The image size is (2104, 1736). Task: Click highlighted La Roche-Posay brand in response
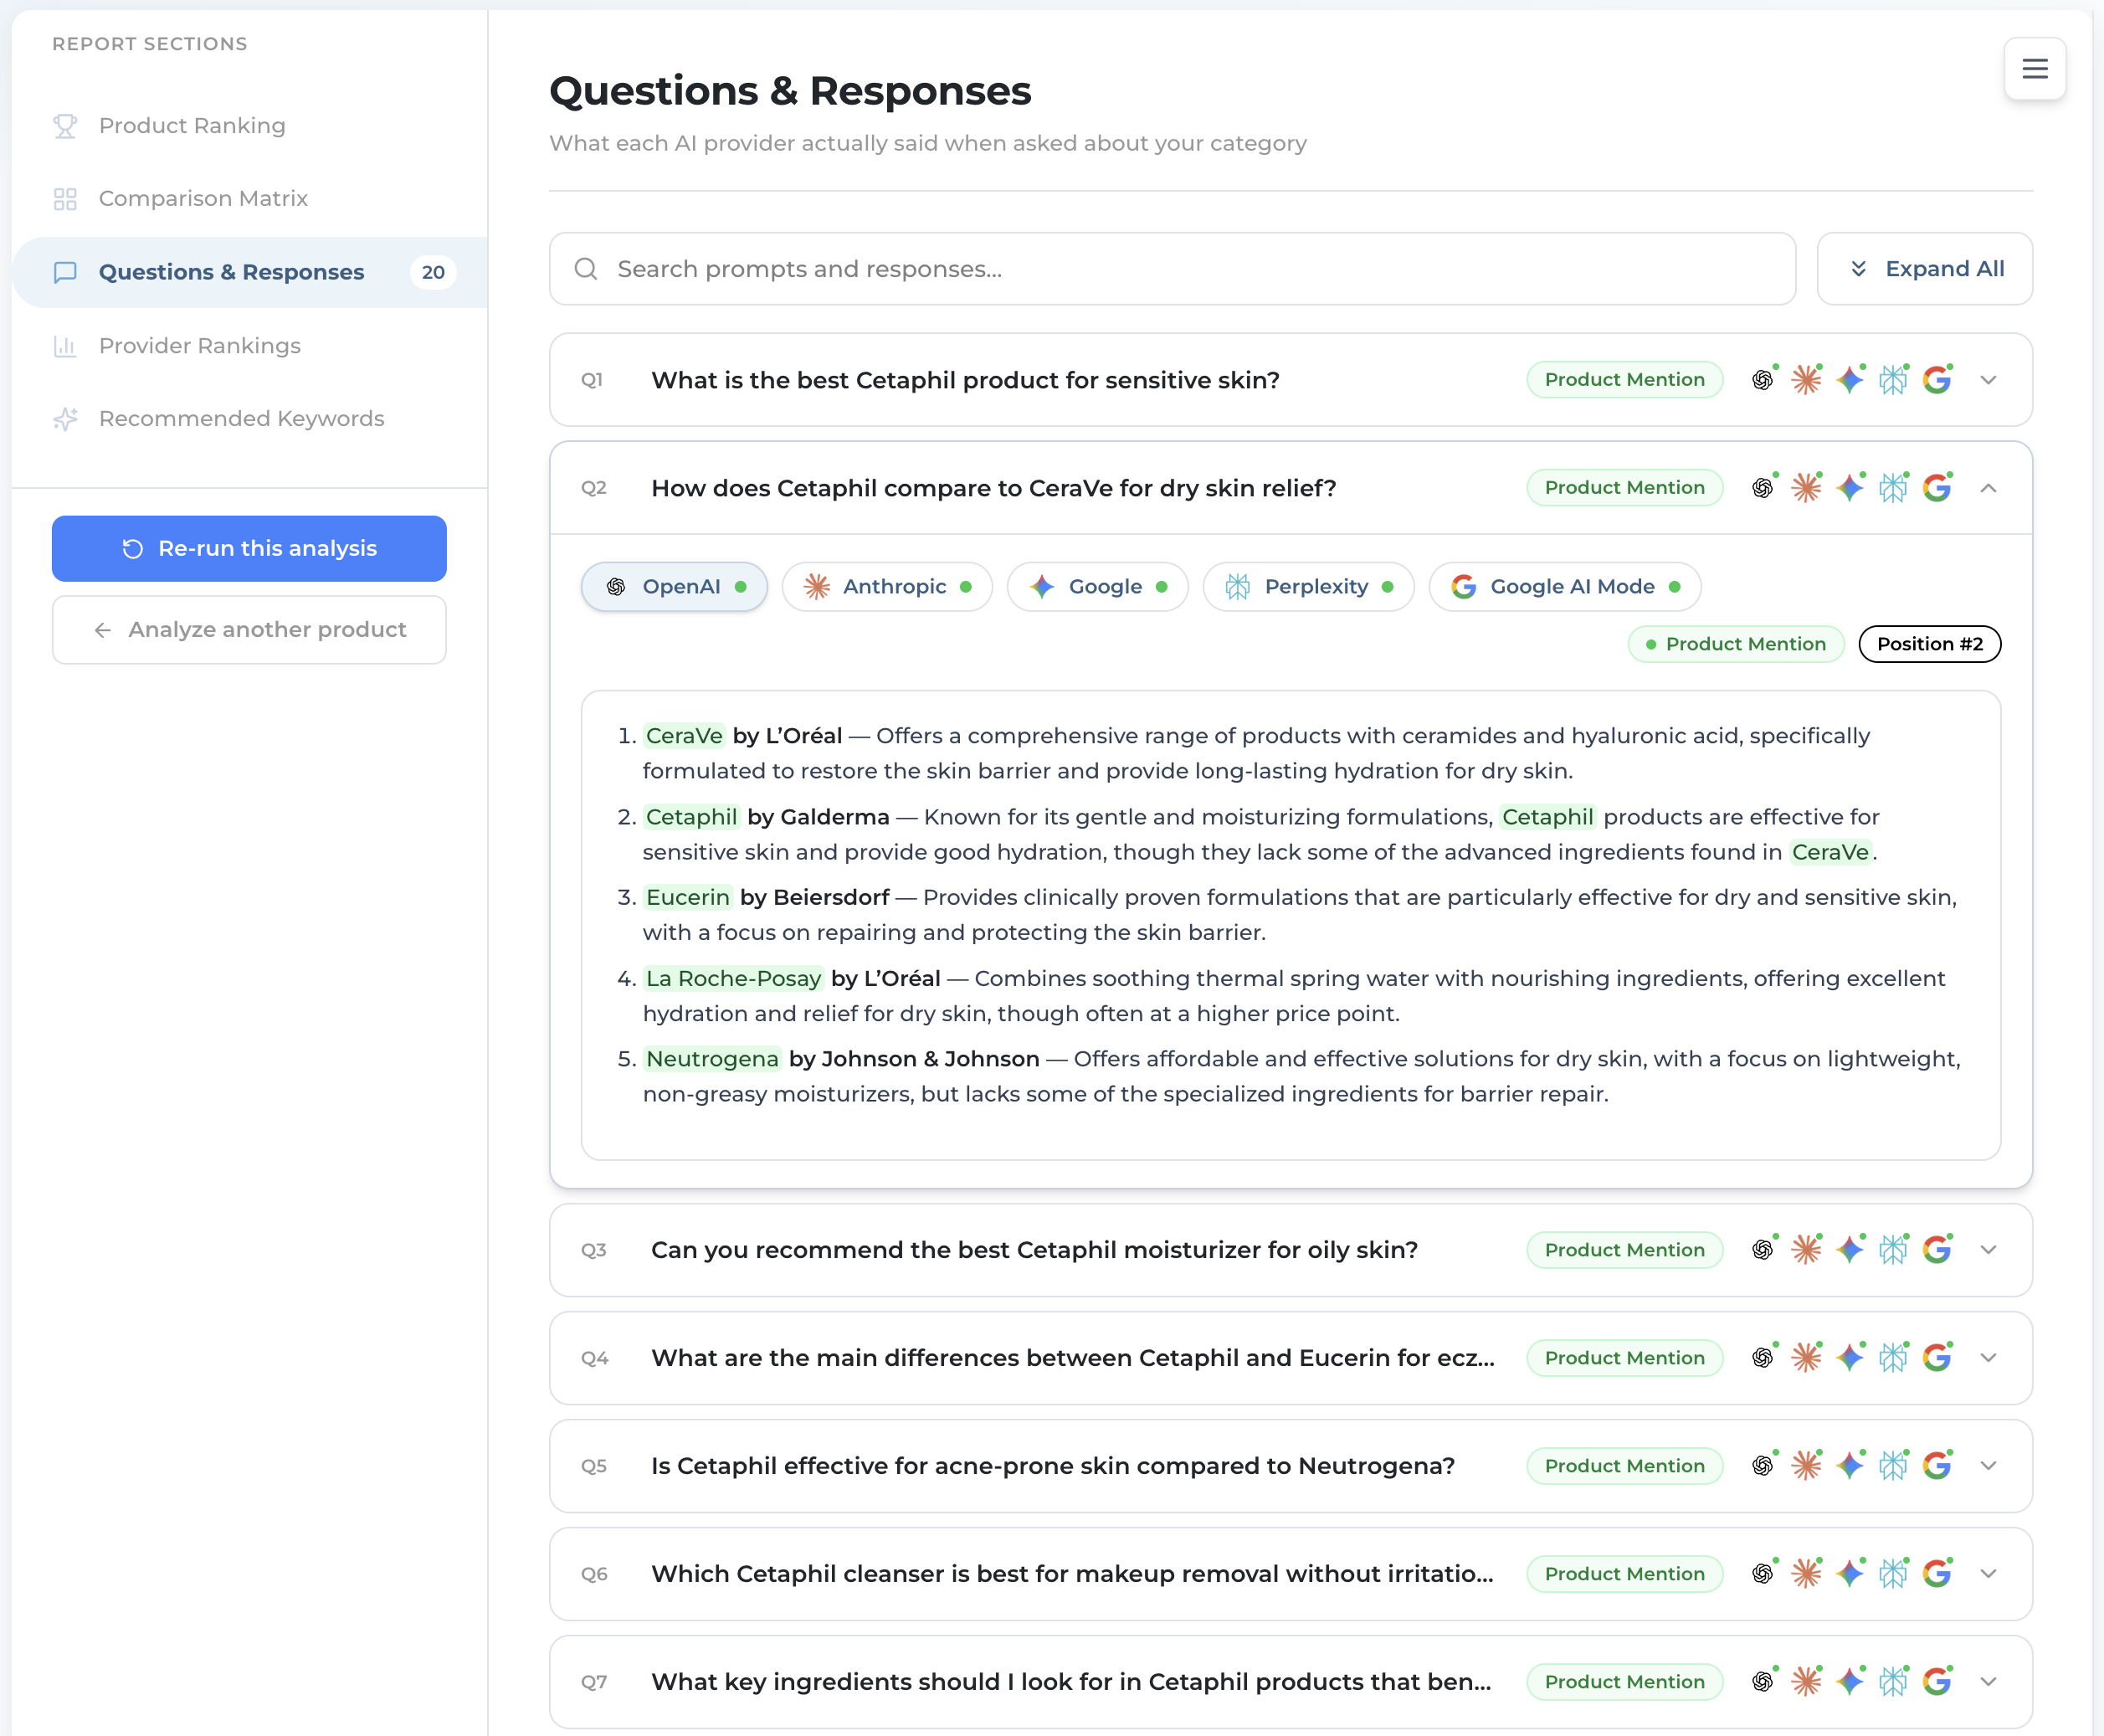click(x=733, y=979)
